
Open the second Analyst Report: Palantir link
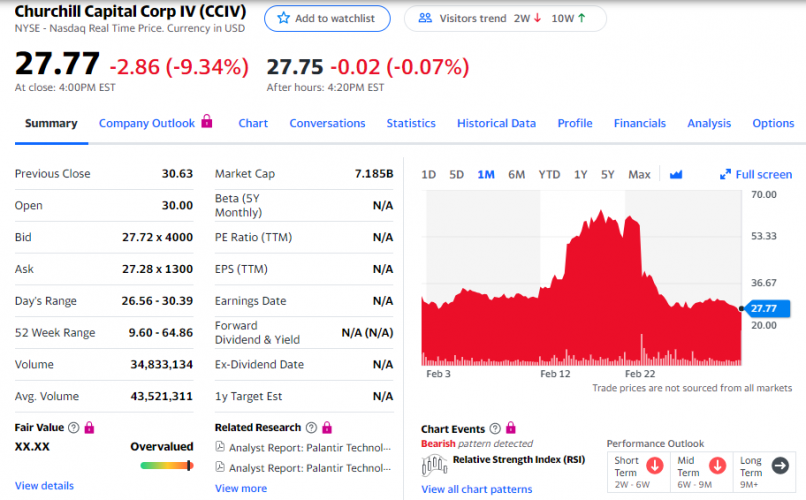click(309, 468)
